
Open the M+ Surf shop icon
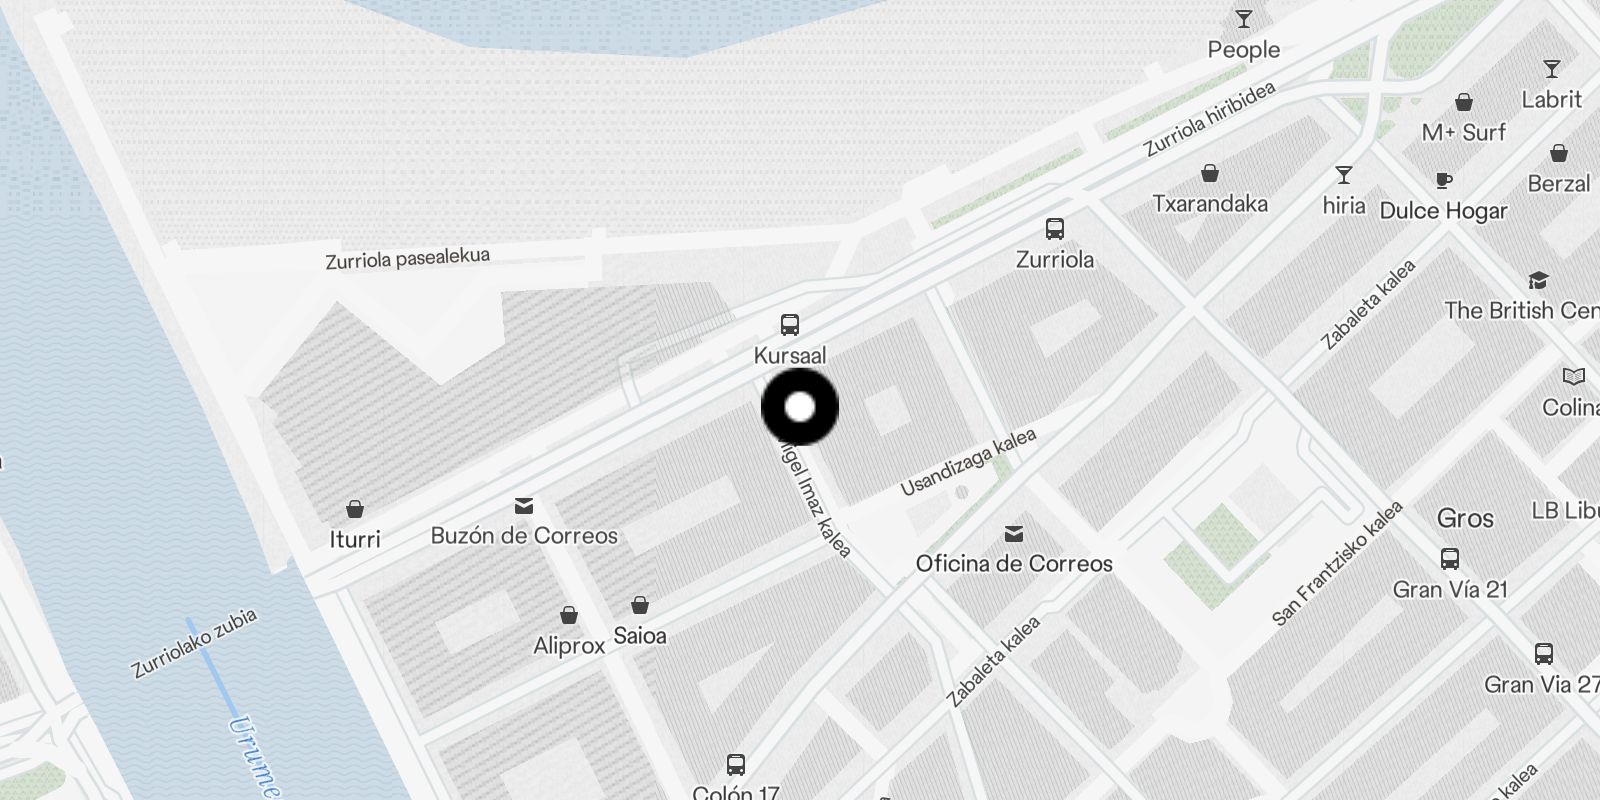(x=1464, y=102)
